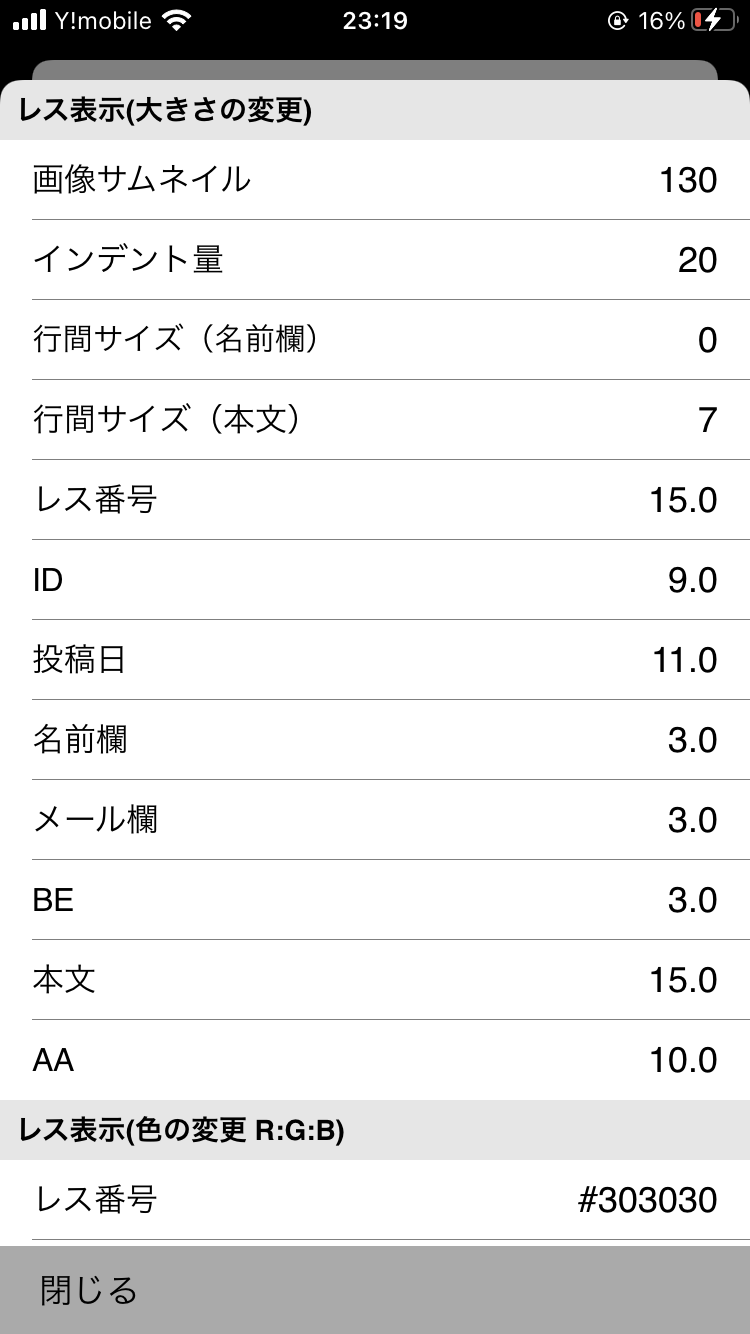The height and width of the screenshot is (1334, 750).
Task: Edit the レス番号 size value 15.0
Action: pos(683,500)
